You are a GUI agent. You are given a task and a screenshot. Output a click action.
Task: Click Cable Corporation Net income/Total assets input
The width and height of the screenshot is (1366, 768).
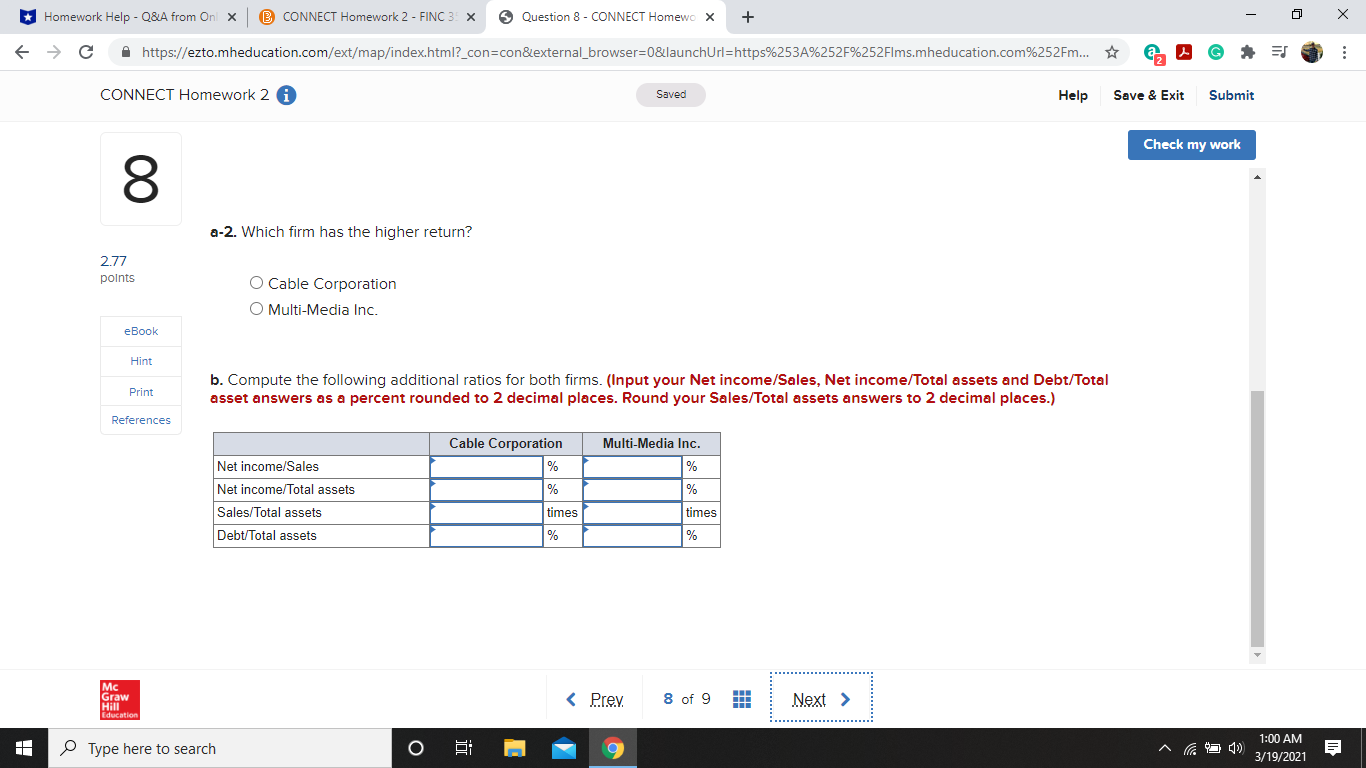pyautogui.click(x=487, y=490)
